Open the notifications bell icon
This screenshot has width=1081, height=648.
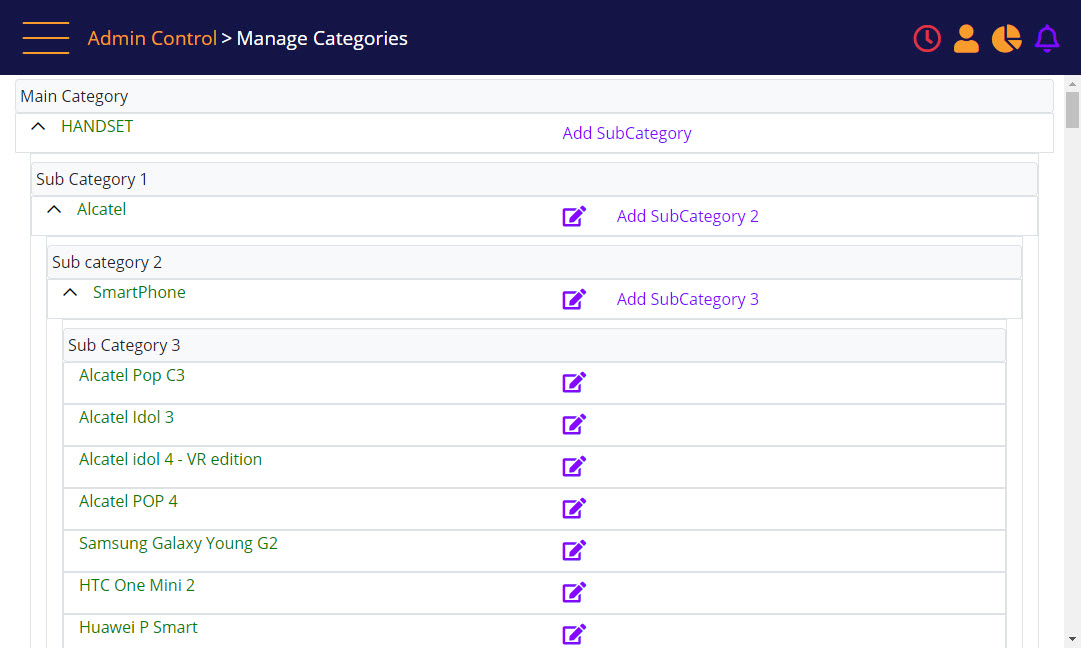click(x=1047, y=39)
